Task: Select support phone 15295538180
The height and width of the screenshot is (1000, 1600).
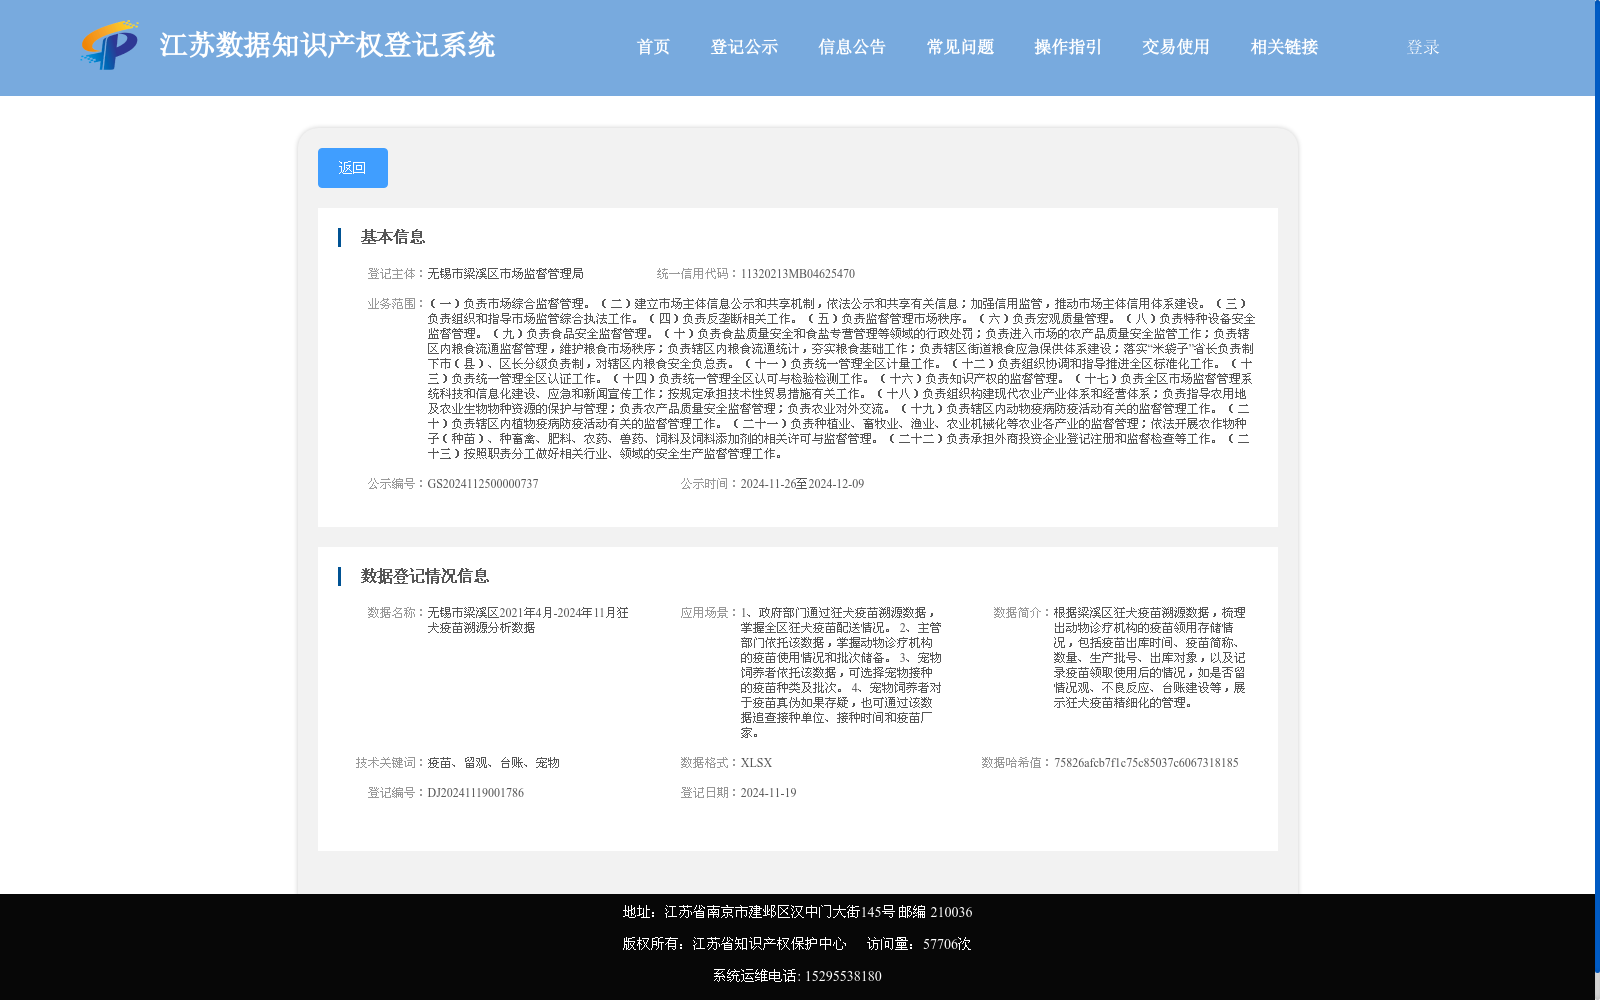Action: pos(843,976)
